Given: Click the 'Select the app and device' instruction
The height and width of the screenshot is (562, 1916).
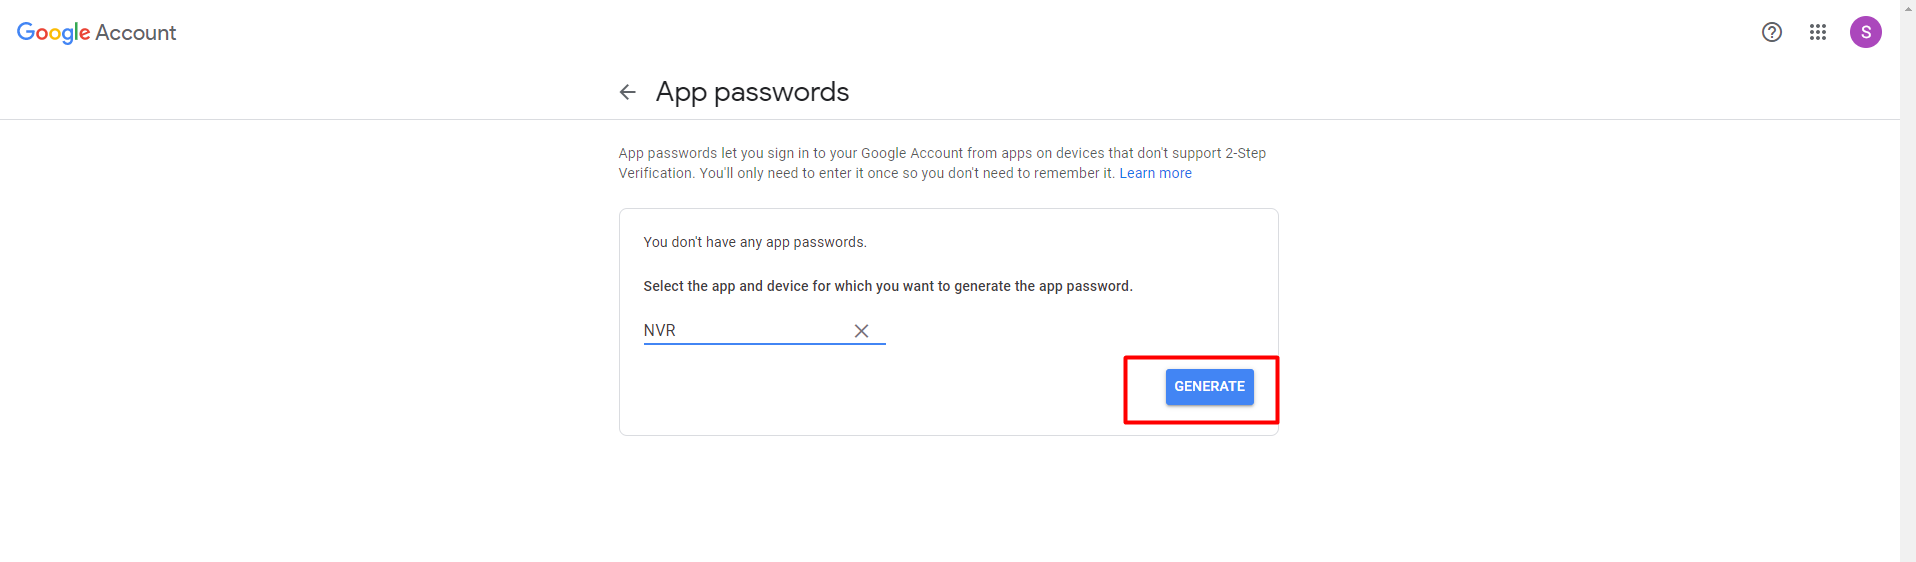Looking at the screenshot, I should coord(888,286).
